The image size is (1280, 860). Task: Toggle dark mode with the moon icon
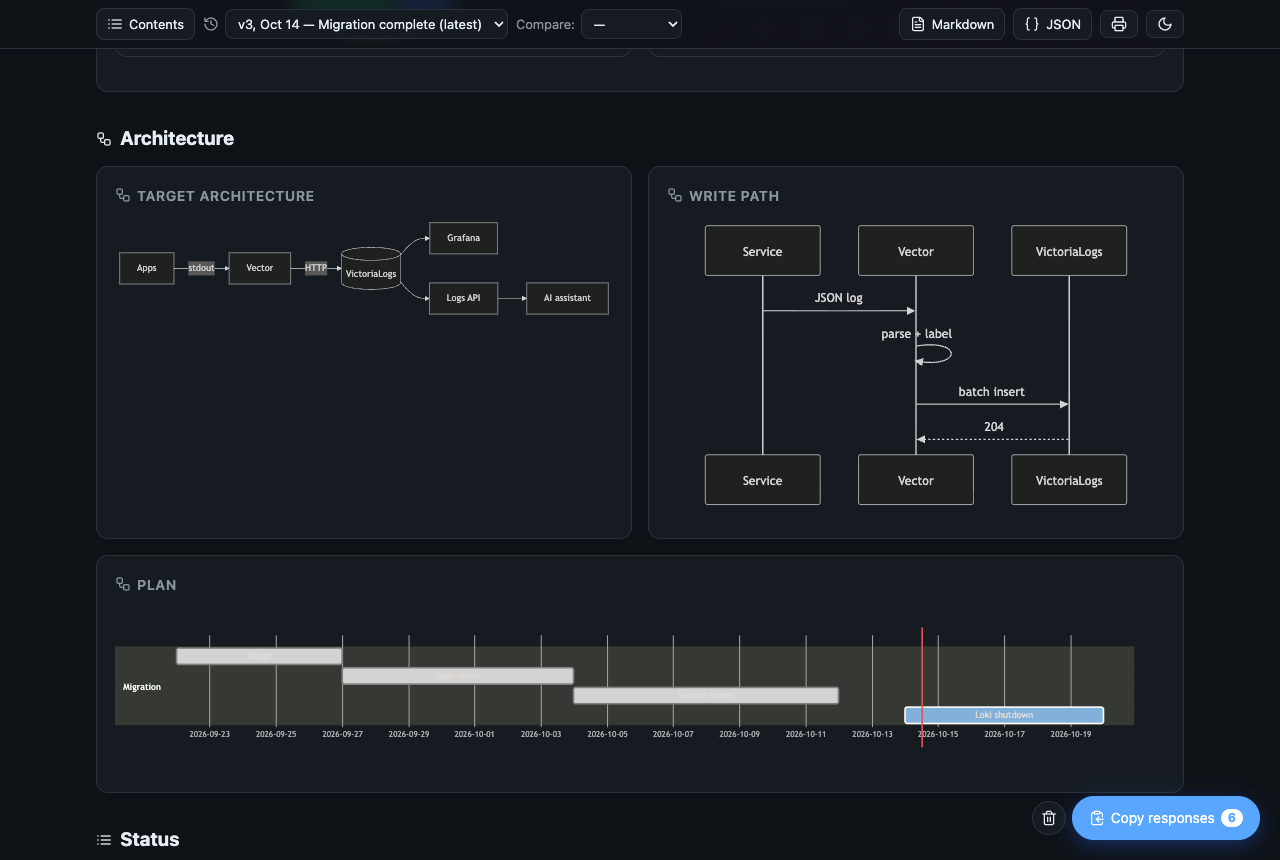[x=1165, y=24]
